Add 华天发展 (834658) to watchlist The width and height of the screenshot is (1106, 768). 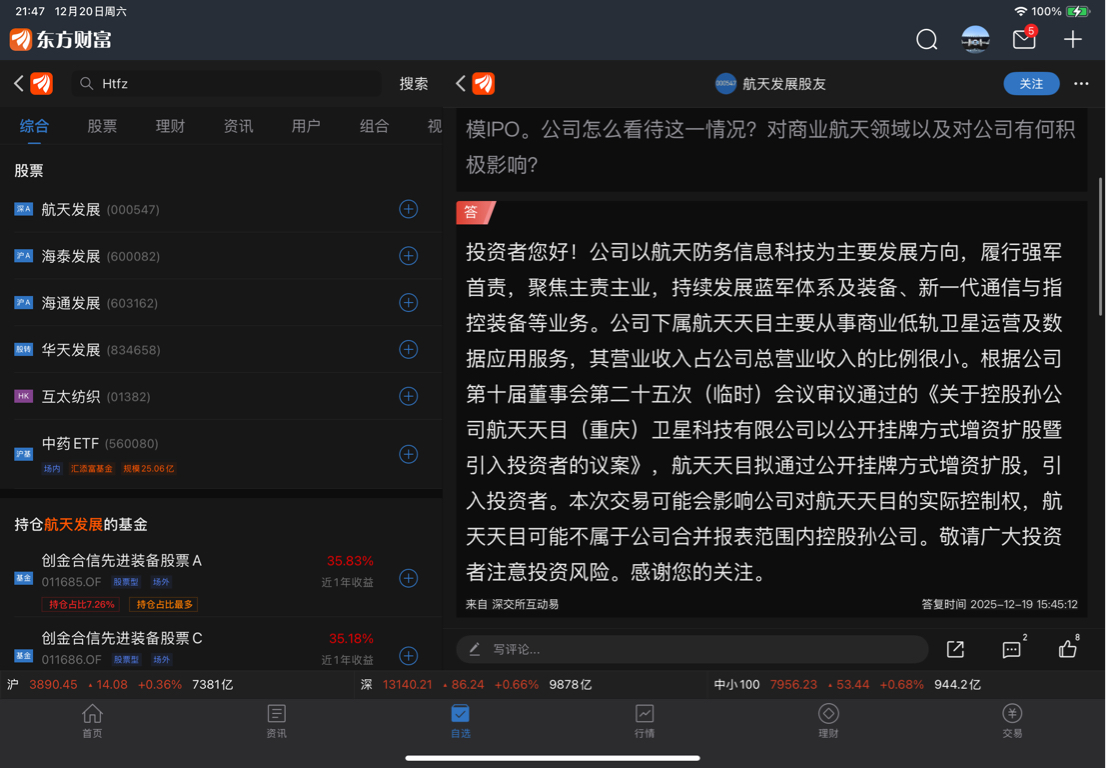pyautogui.click(x=408, y=349)
